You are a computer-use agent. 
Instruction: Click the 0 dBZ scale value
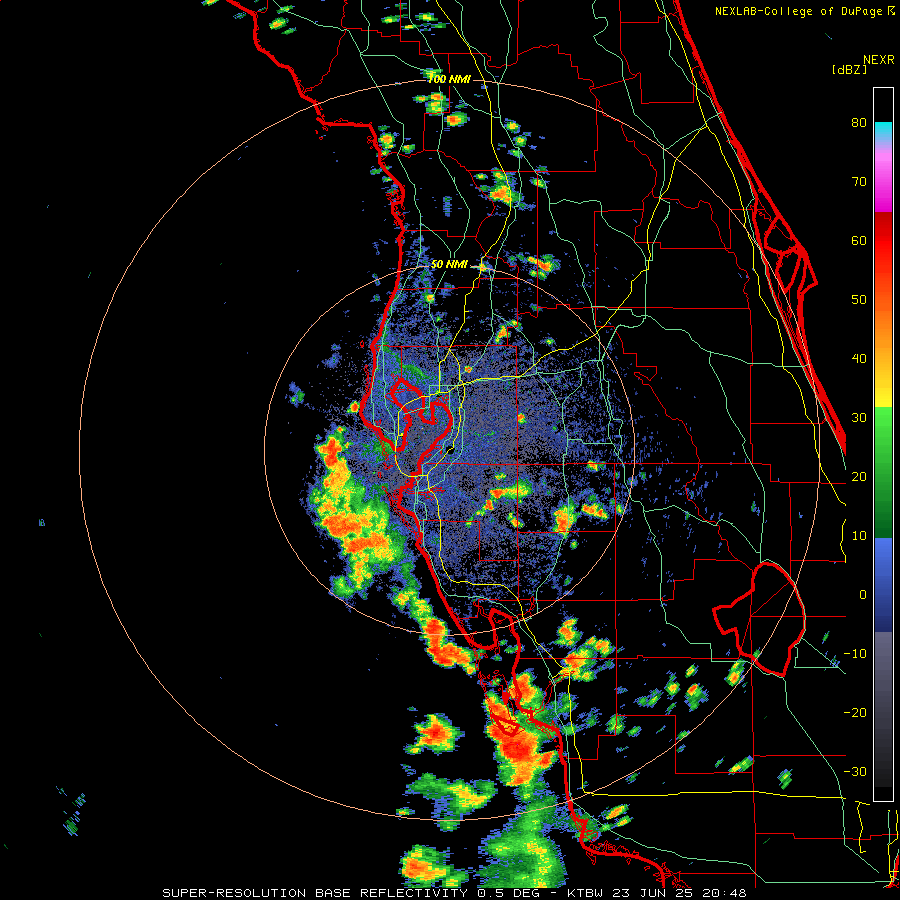(863, 595)
